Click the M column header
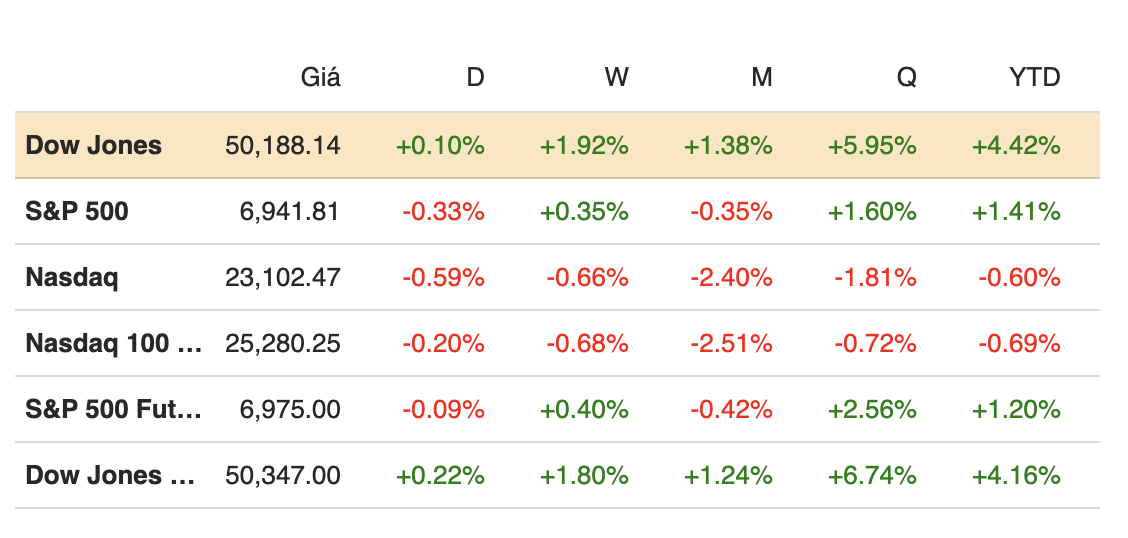 click(x=762, y=77)
